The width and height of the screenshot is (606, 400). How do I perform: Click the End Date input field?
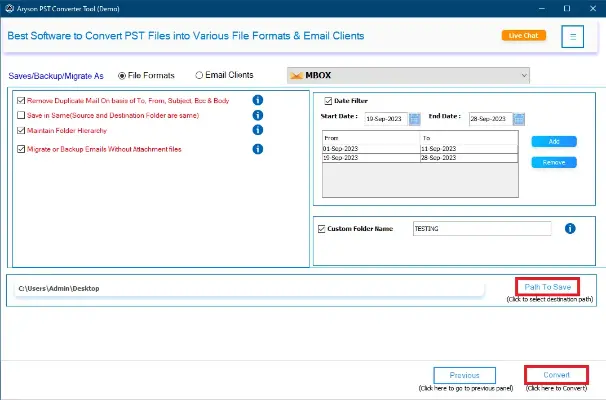[x=490, y=119]
